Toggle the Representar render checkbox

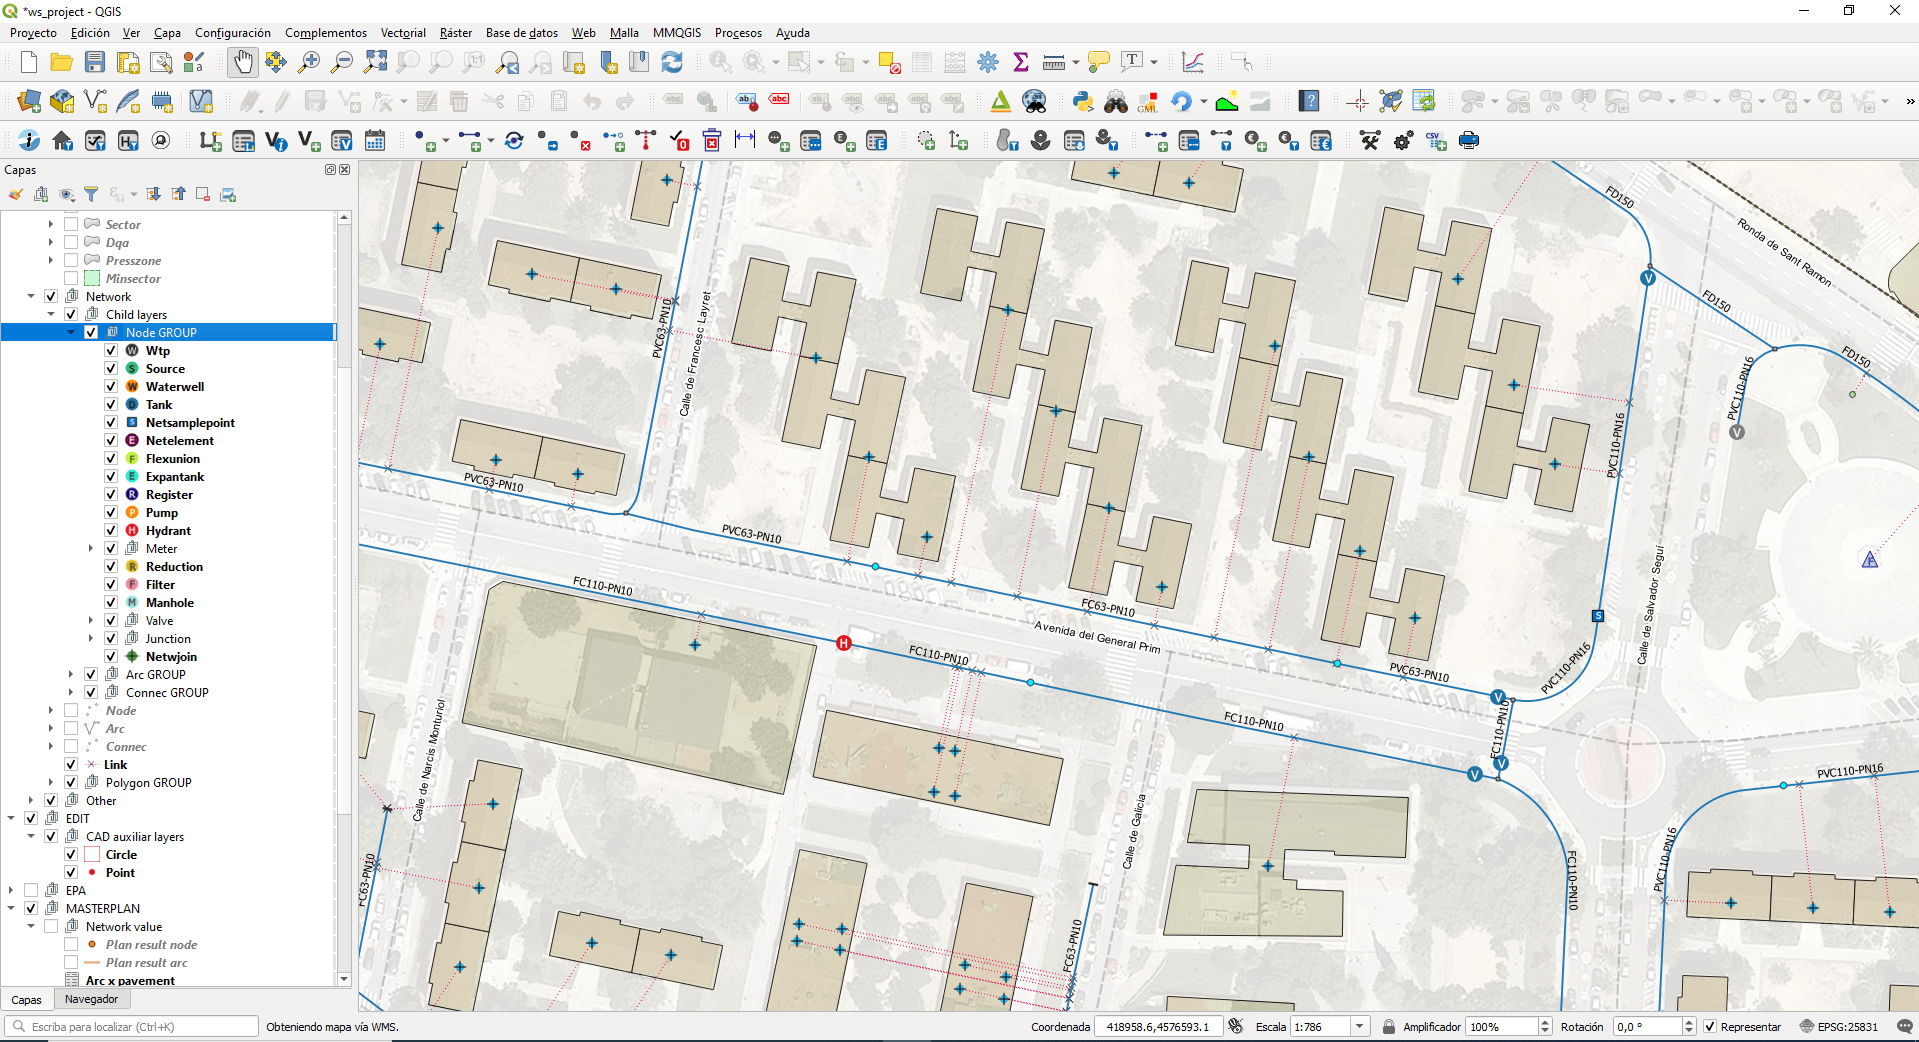click(1710, 1027)
